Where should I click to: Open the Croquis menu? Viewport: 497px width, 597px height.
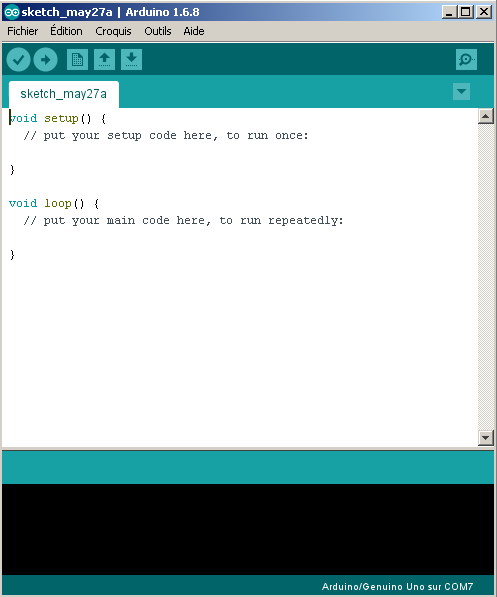[x=113, y=31]
